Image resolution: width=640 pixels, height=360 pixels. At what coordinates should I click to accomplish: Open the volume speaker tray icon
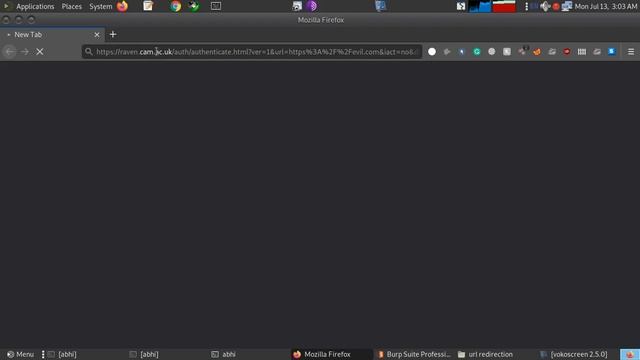[545, 7]
